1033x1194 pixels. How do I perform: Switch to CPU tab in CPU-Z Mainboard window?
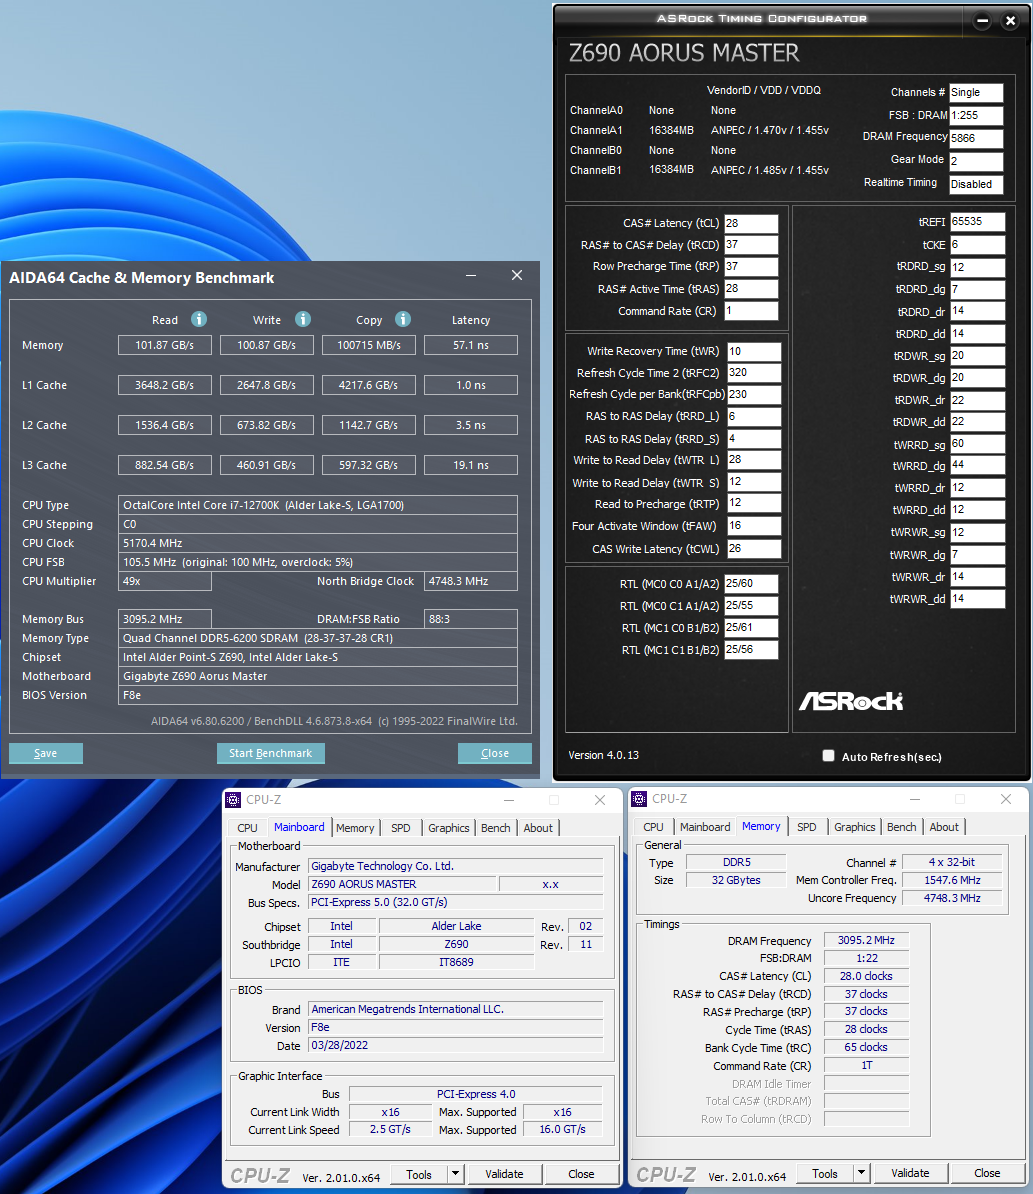pos(247,828)
